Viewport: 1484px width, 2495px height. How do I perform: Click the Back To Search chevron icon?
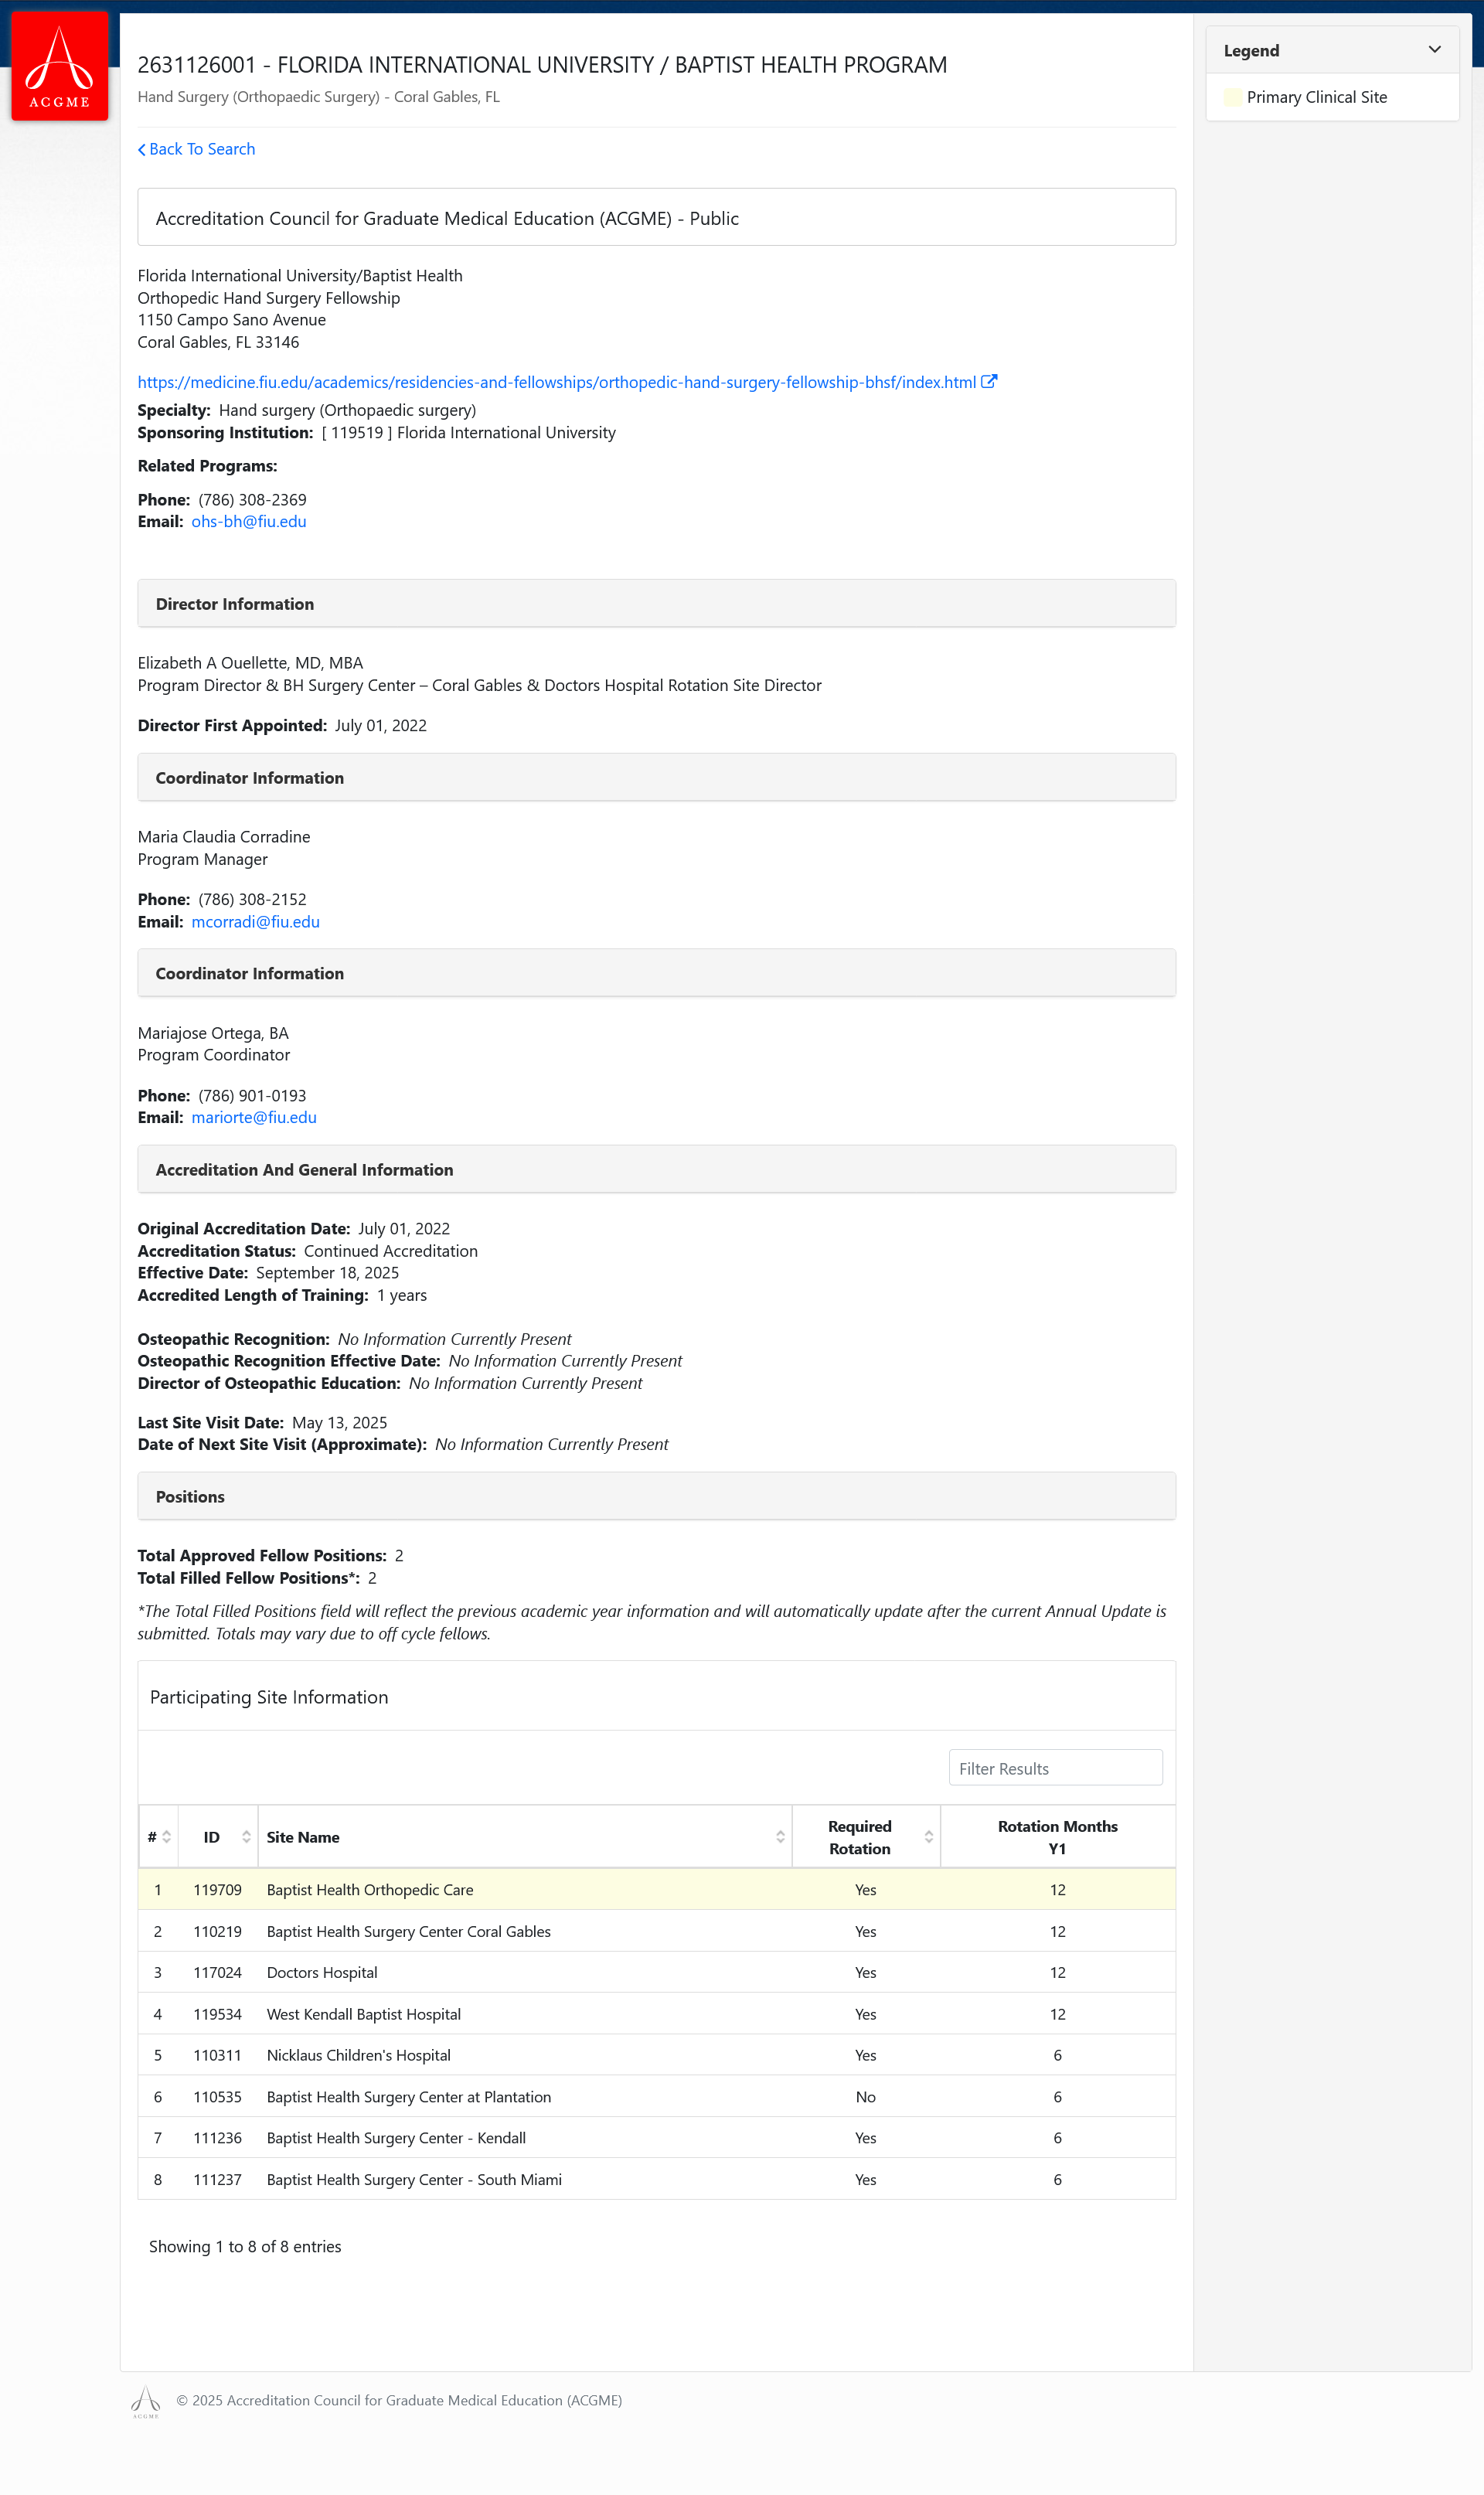point(142,150)
